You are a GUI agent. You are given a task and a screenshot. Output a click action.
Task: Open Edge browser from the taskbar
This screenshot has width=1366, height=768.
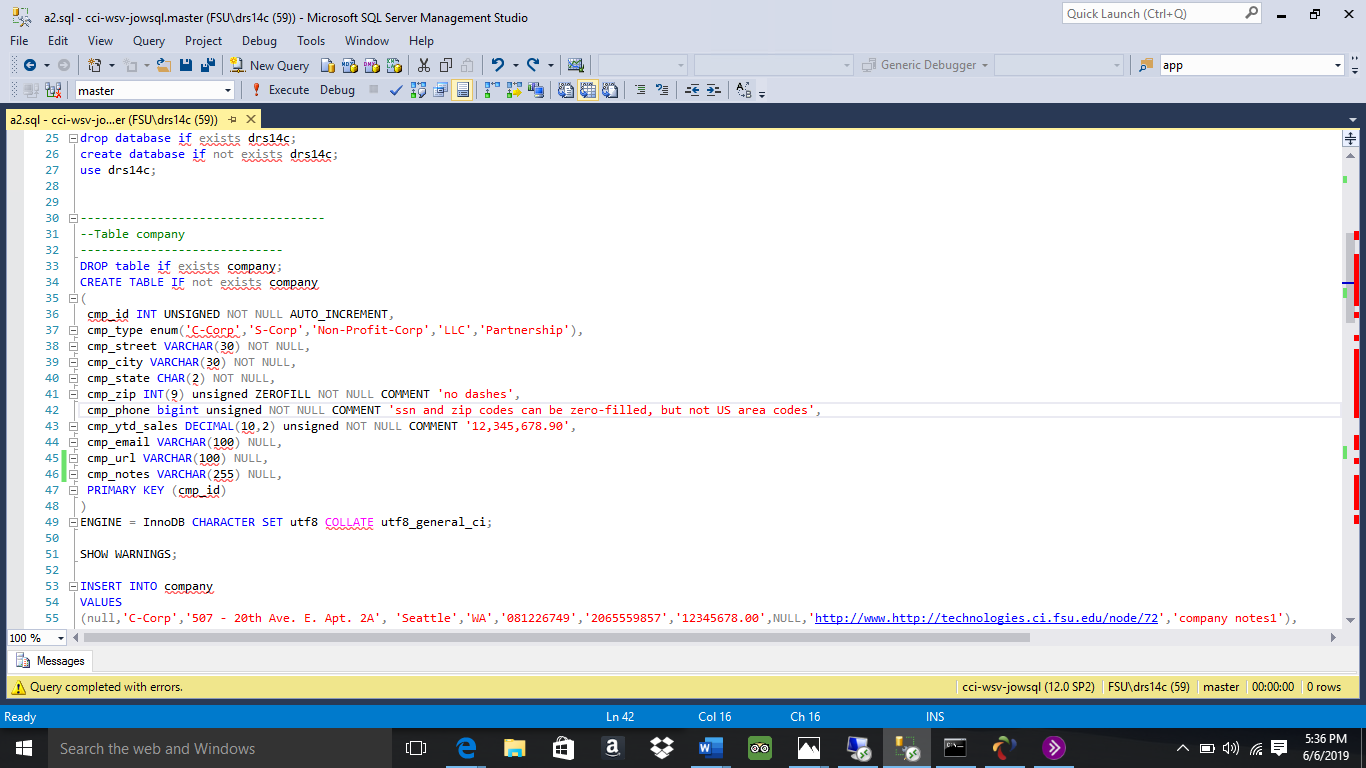click(x=466, y=748)
